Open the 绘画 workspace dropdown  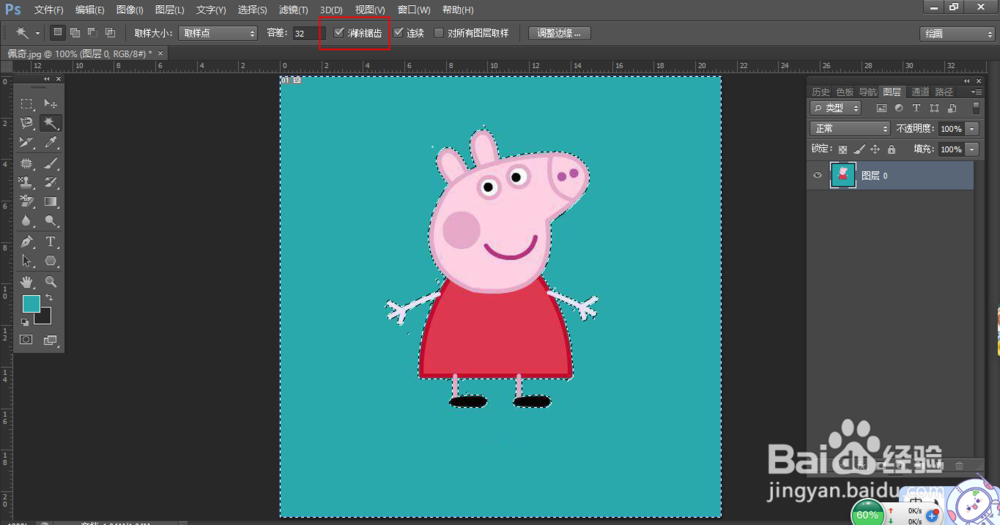point(957,34)
